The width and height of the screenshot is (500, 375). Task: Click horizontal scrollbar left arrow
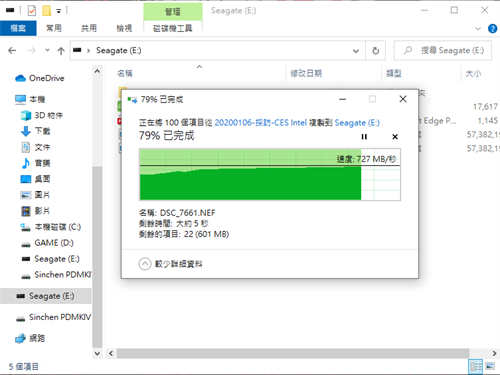[111, 353]
